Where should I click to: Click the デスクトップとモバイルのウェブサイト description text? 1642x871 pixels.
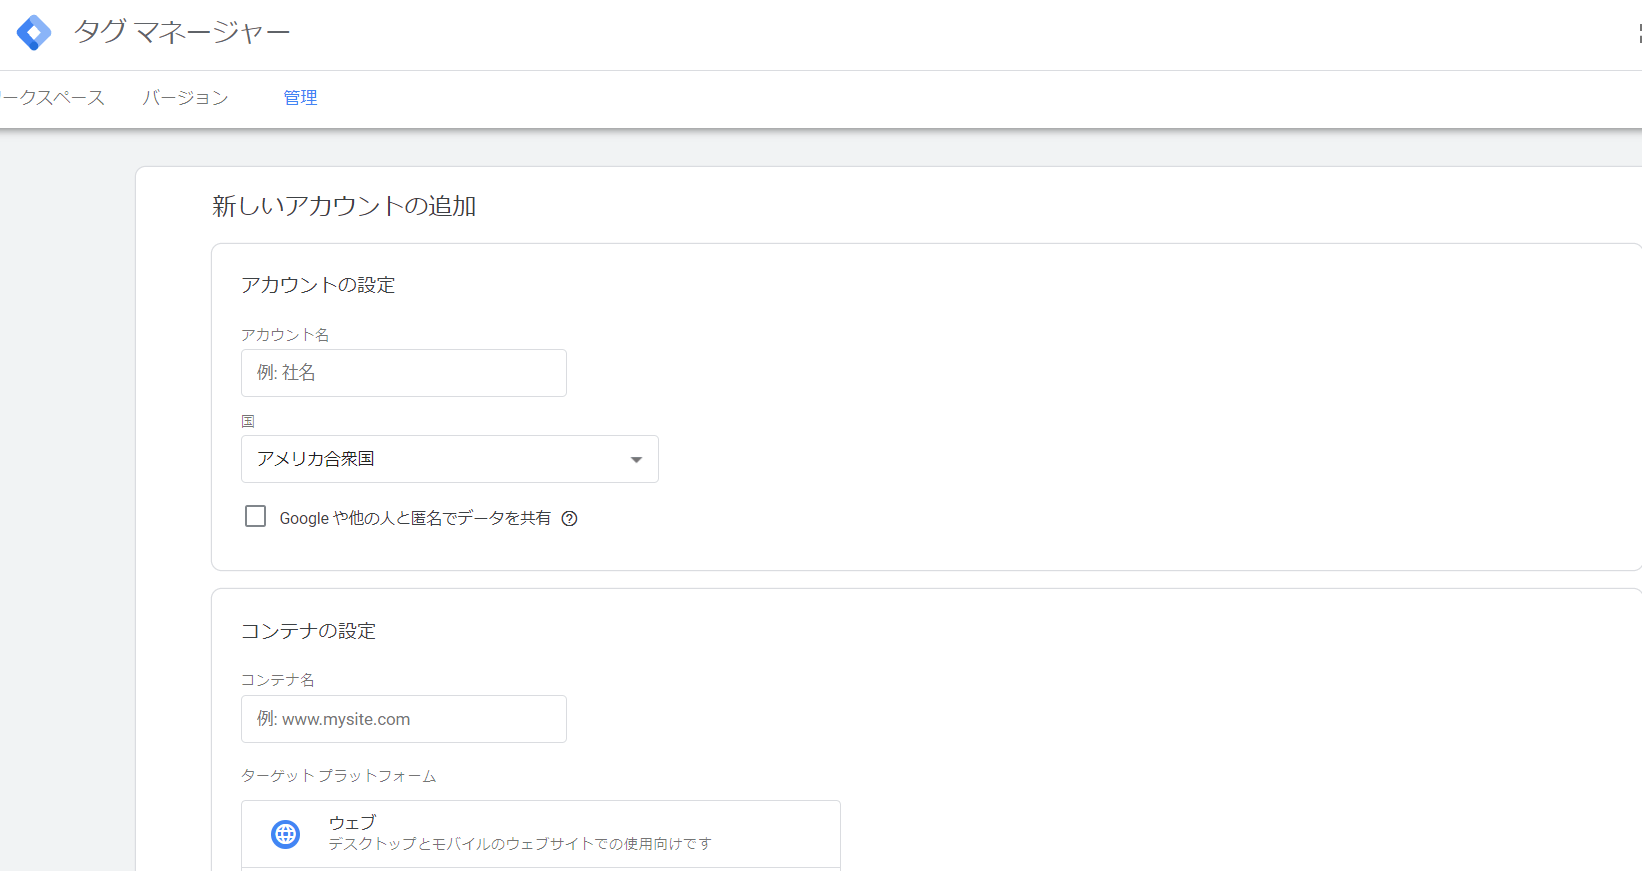(x=520, y=844)
